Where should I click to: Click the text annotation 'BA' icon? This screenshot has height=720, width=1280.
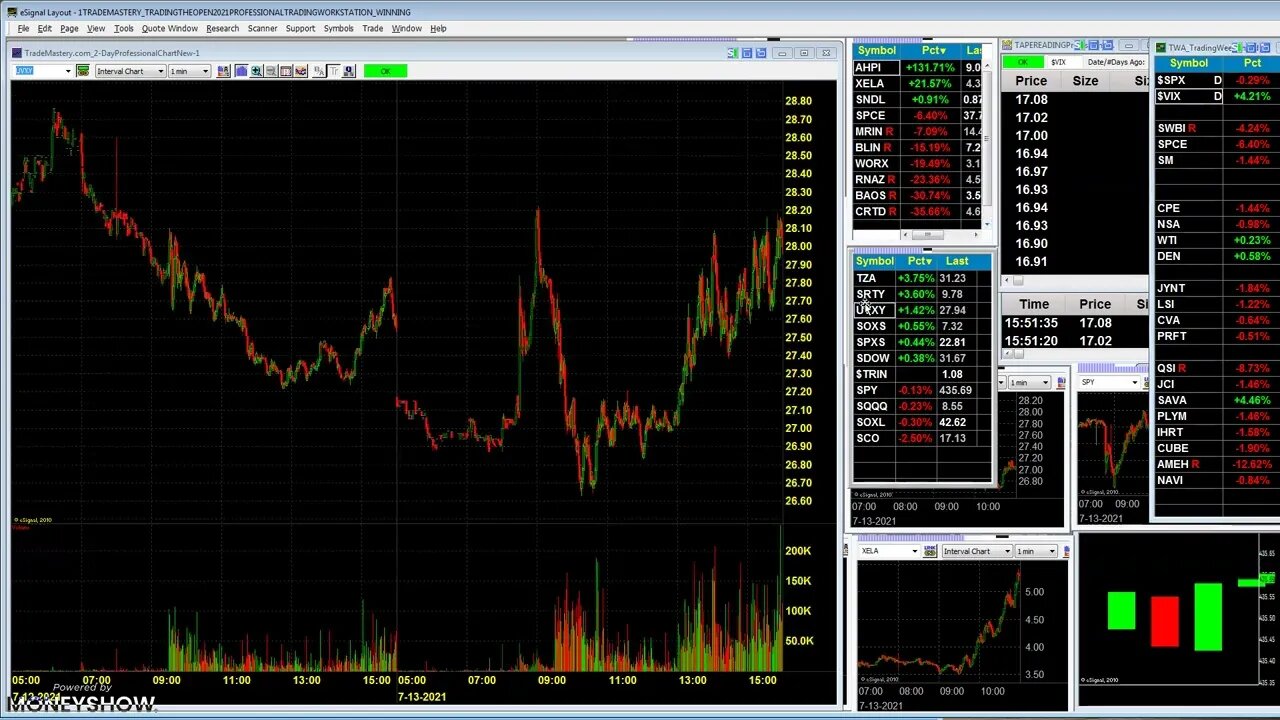(x=319, y=71)
